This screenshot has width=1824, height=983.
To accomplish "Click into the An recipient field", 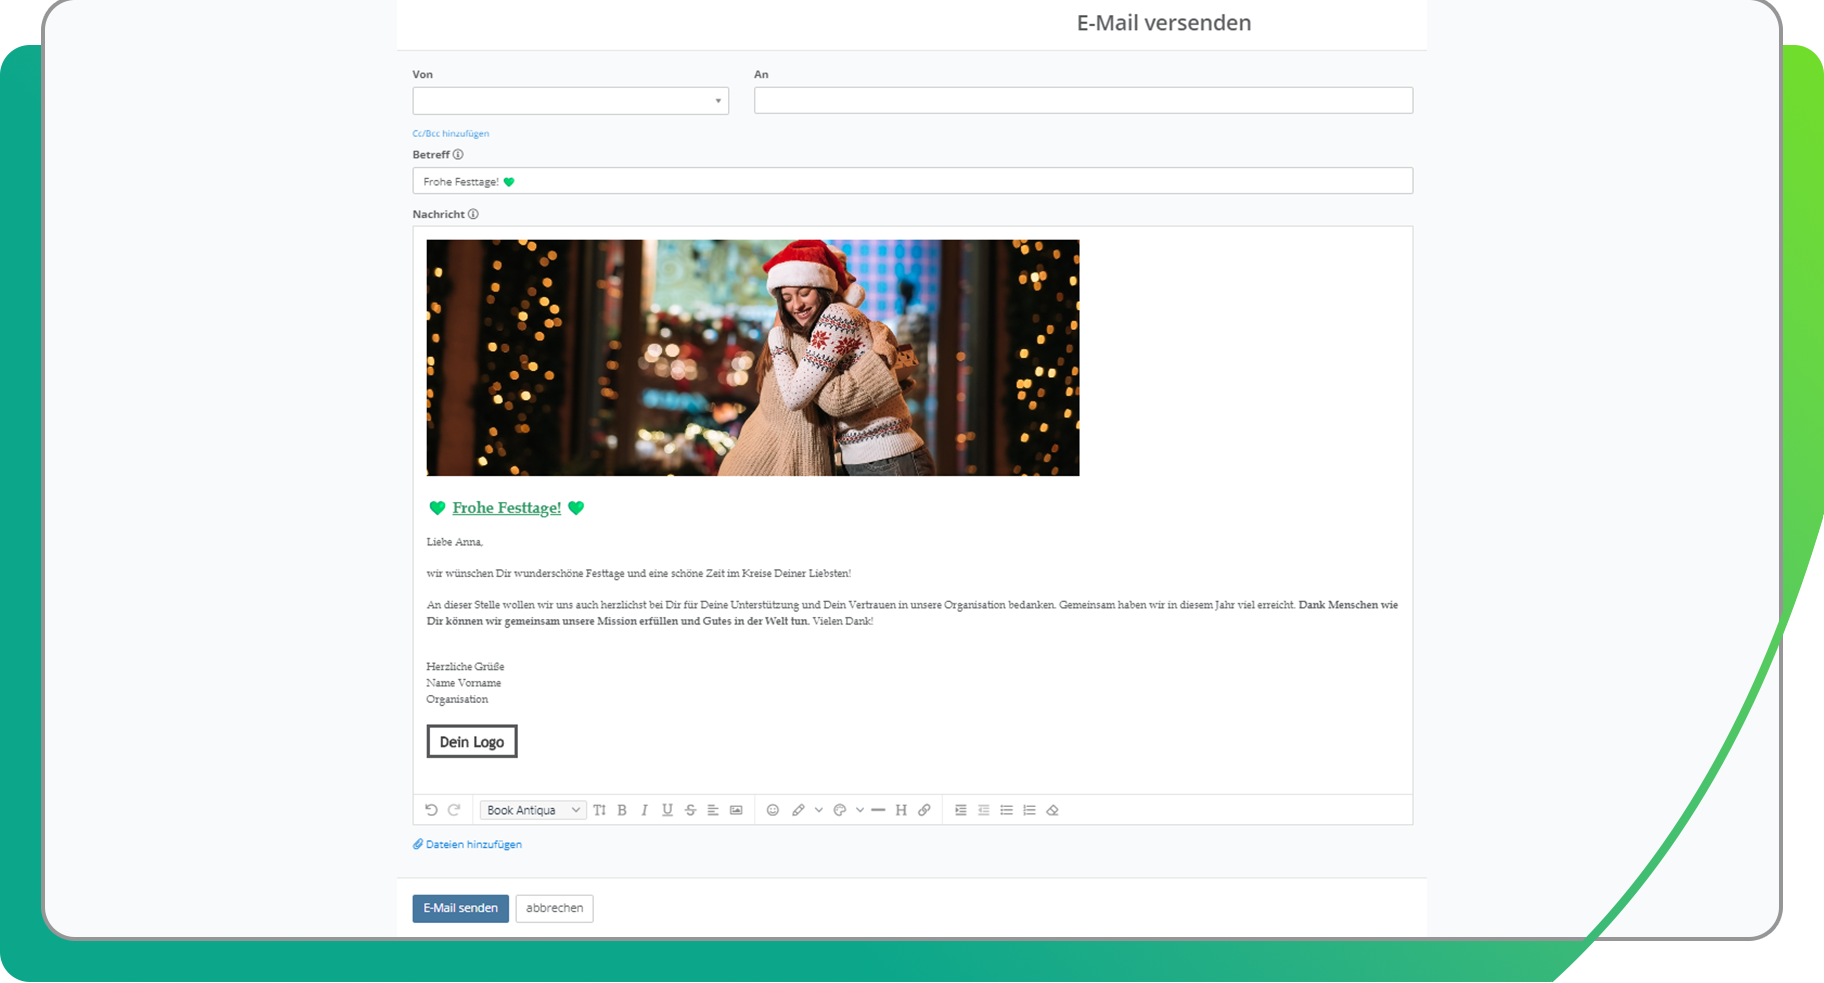I will pyautogui.click(x=1083, y=100).
